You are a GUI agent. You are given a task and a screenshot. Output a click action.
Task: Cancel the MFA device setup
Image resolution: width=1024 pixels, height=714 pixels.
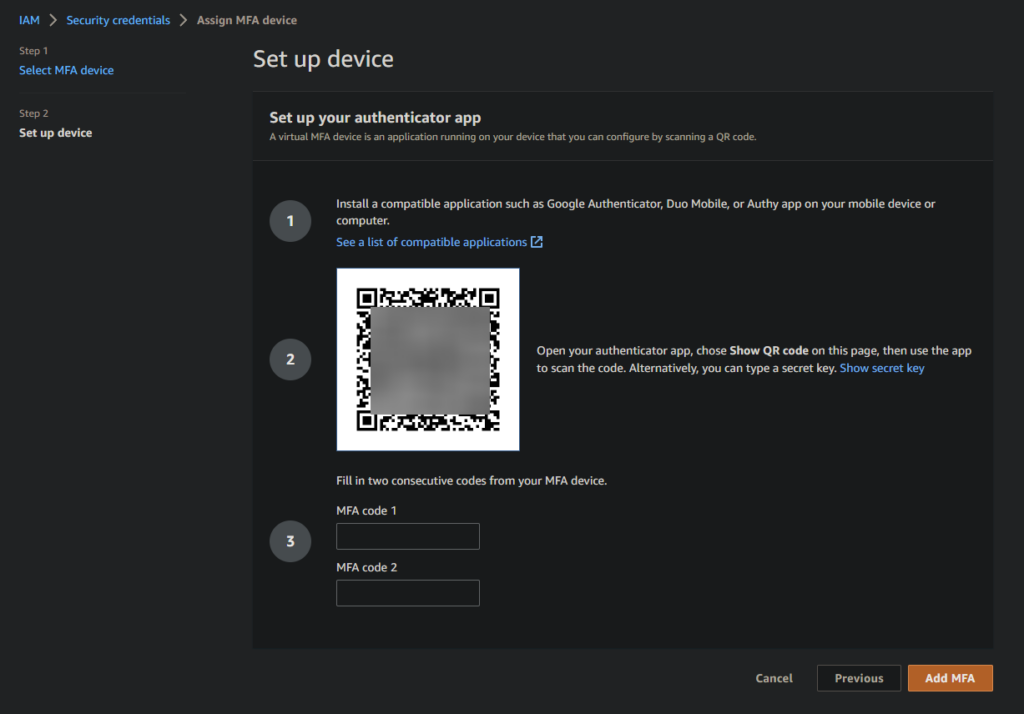[773, 677]
